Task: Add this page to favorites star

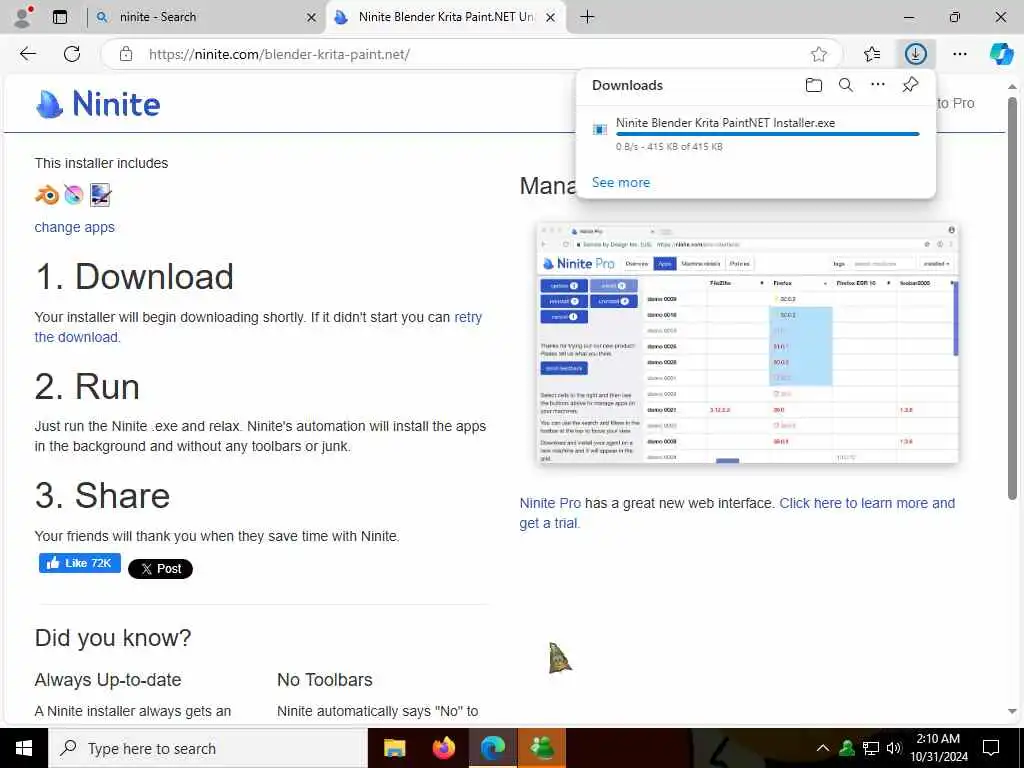Action: click(819, 54)
